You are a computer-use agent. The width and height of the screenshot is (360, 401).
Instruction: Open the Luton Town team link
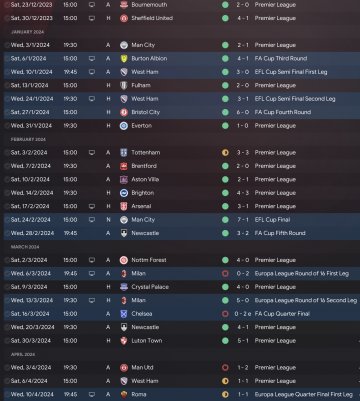coord(147,341)
